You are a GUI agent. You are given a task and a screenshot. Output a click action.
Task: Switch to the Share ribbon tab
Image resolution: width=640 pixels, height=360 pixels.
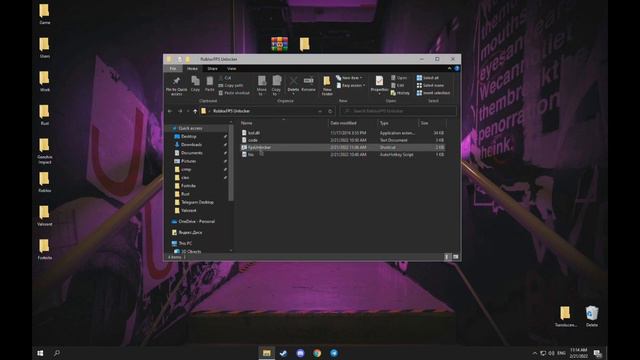[x=212, y=69]
